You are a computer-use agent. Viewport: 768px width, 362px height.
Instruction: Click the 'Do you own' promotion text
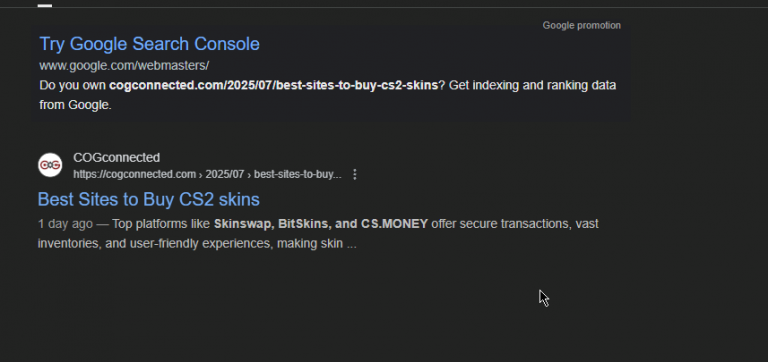[72, 85]
